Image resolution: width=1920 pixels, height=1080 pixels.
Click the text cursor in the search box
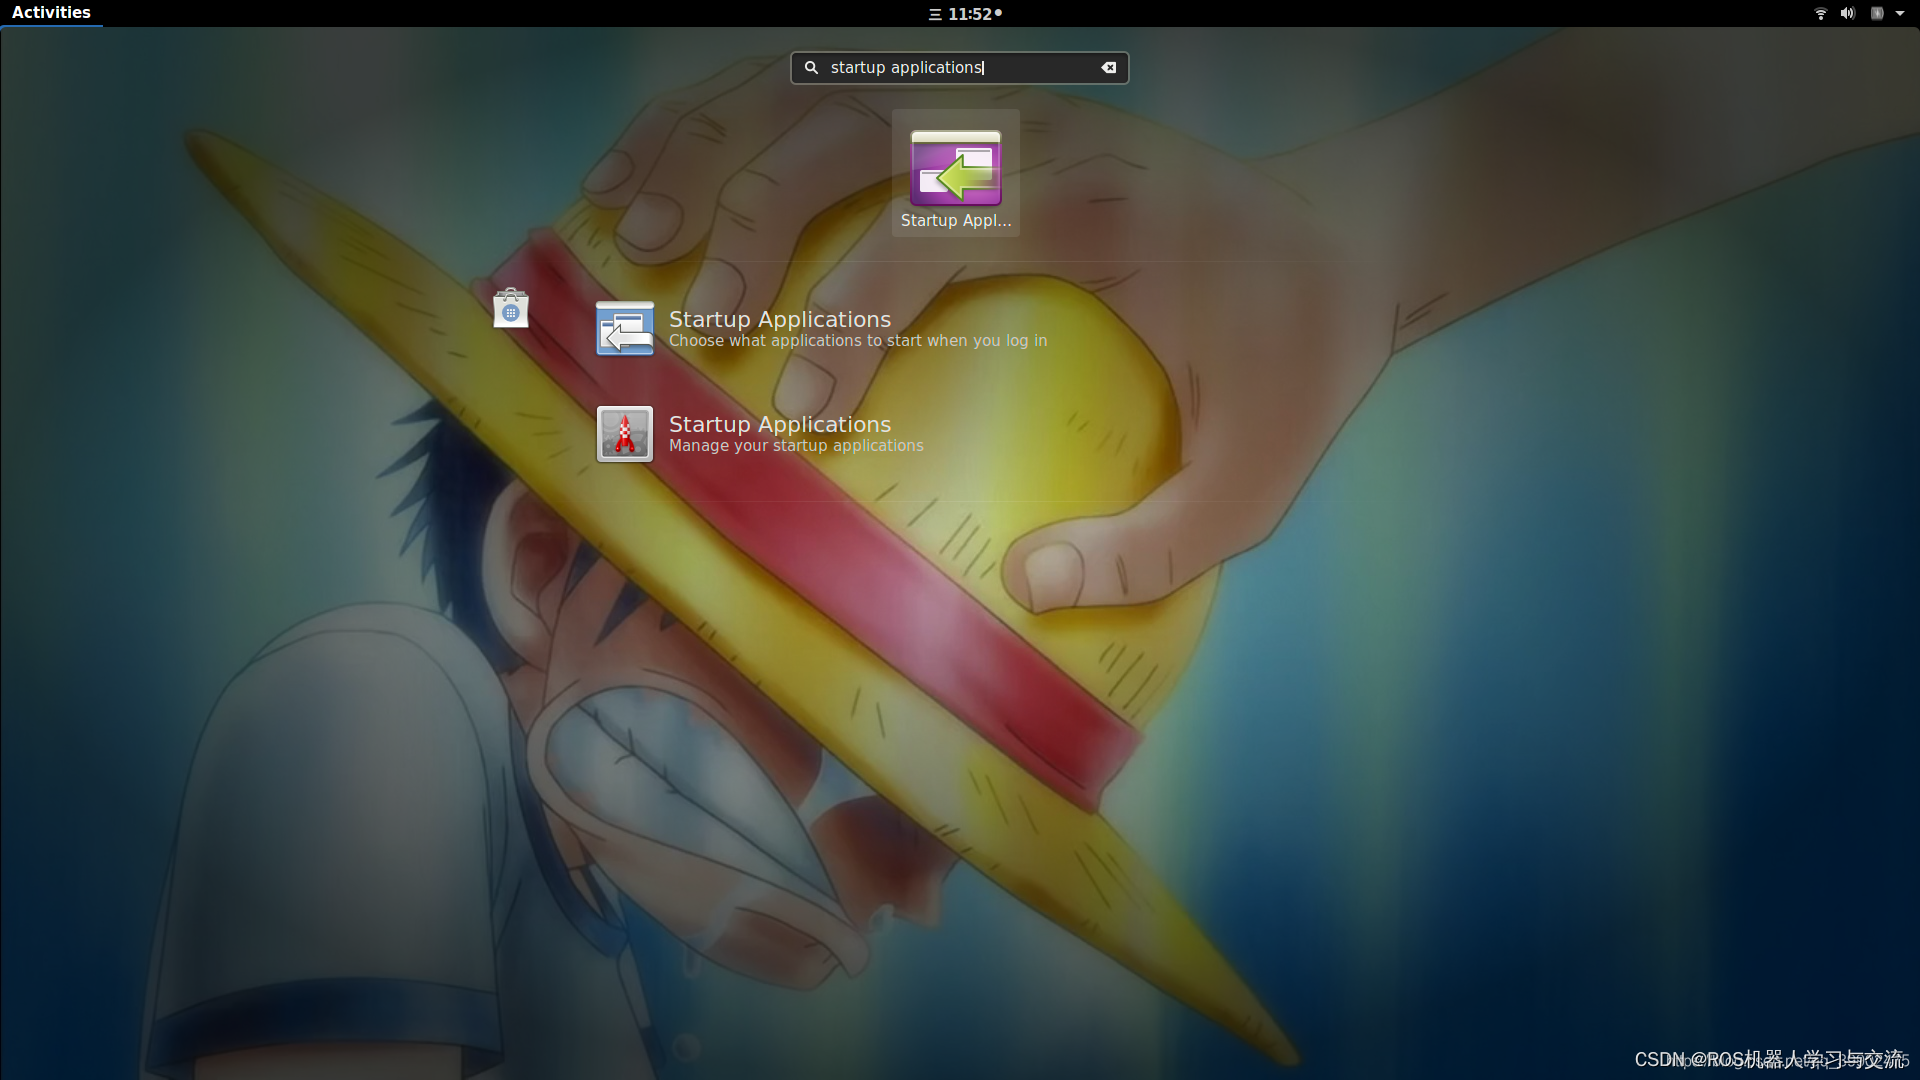pyautogui.click(x=984, y=67)
